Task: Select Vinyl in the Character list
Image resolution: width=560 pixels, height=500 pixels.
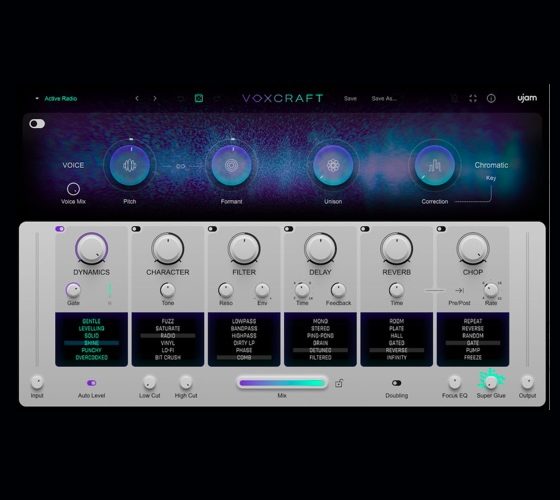Action: (x=168, y=343)
